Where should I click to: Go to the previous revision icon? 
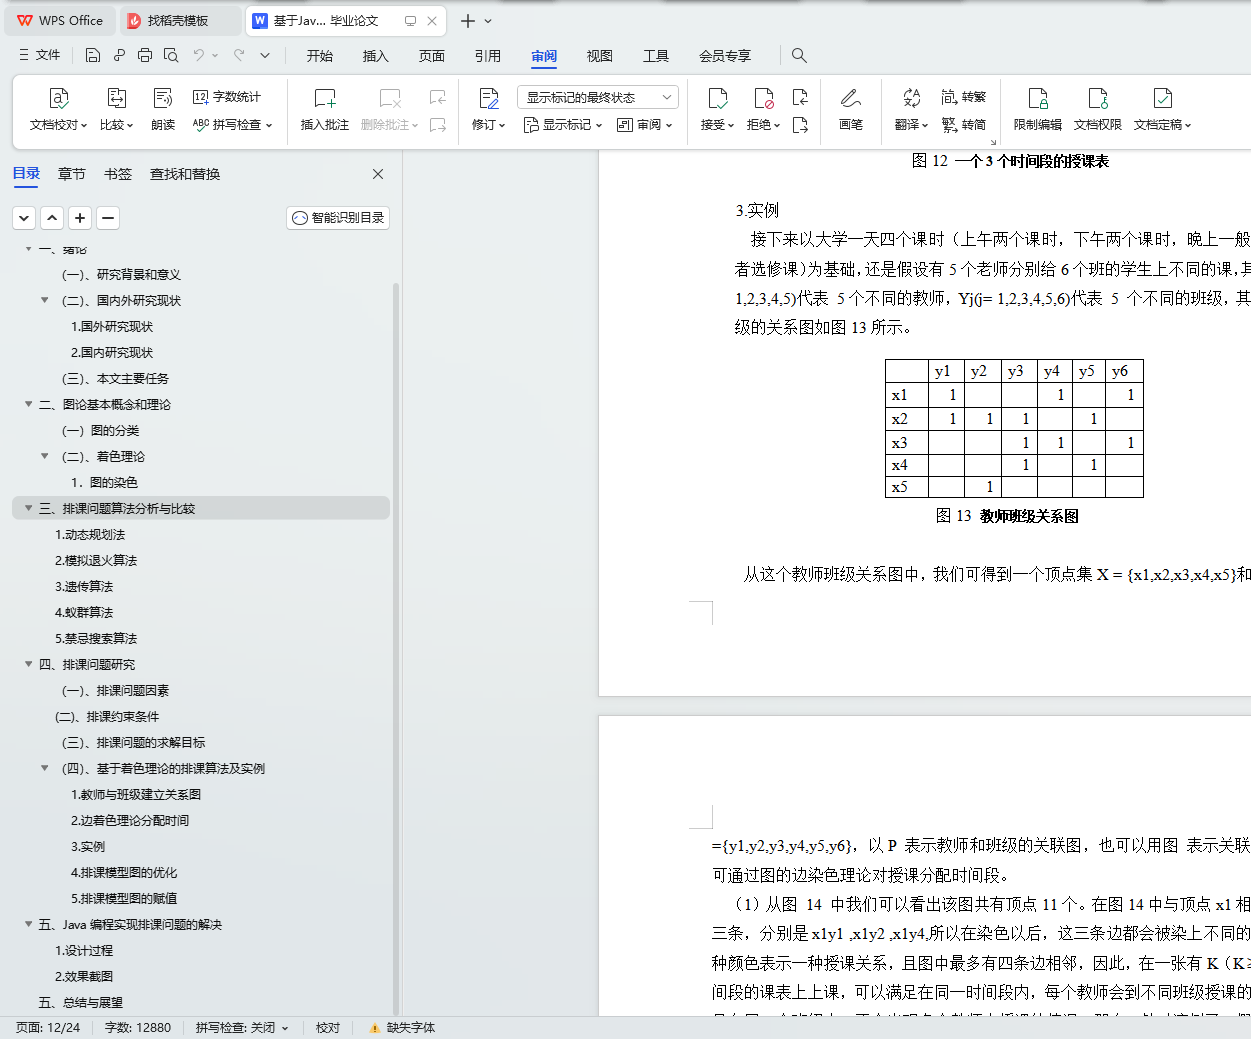pos(800,97)
